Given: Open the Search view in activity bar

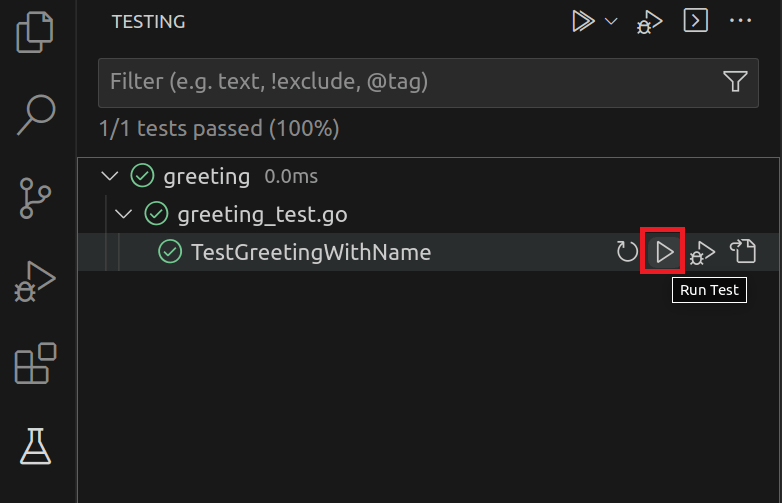Looking at the screenshot, I should (36, 115).
